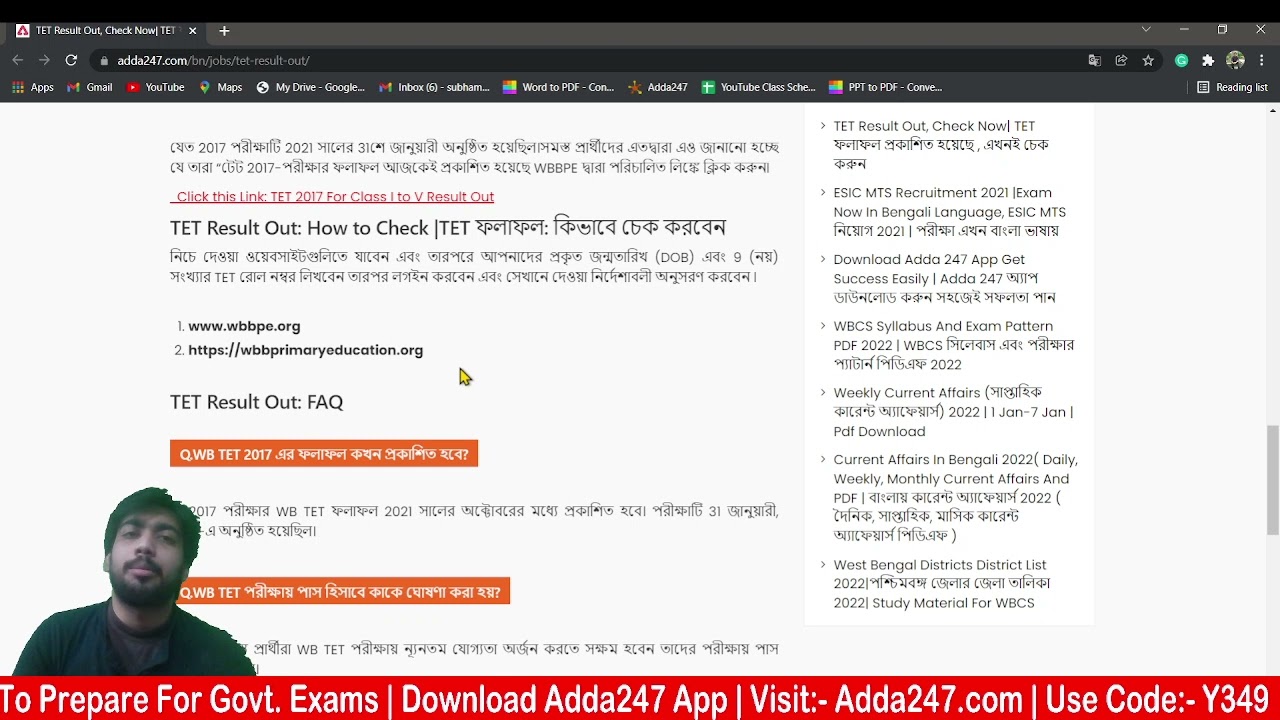Bookmark this tab with star icon
Viewport: 1280px width, 720px height.
(x=1148, y=61)
